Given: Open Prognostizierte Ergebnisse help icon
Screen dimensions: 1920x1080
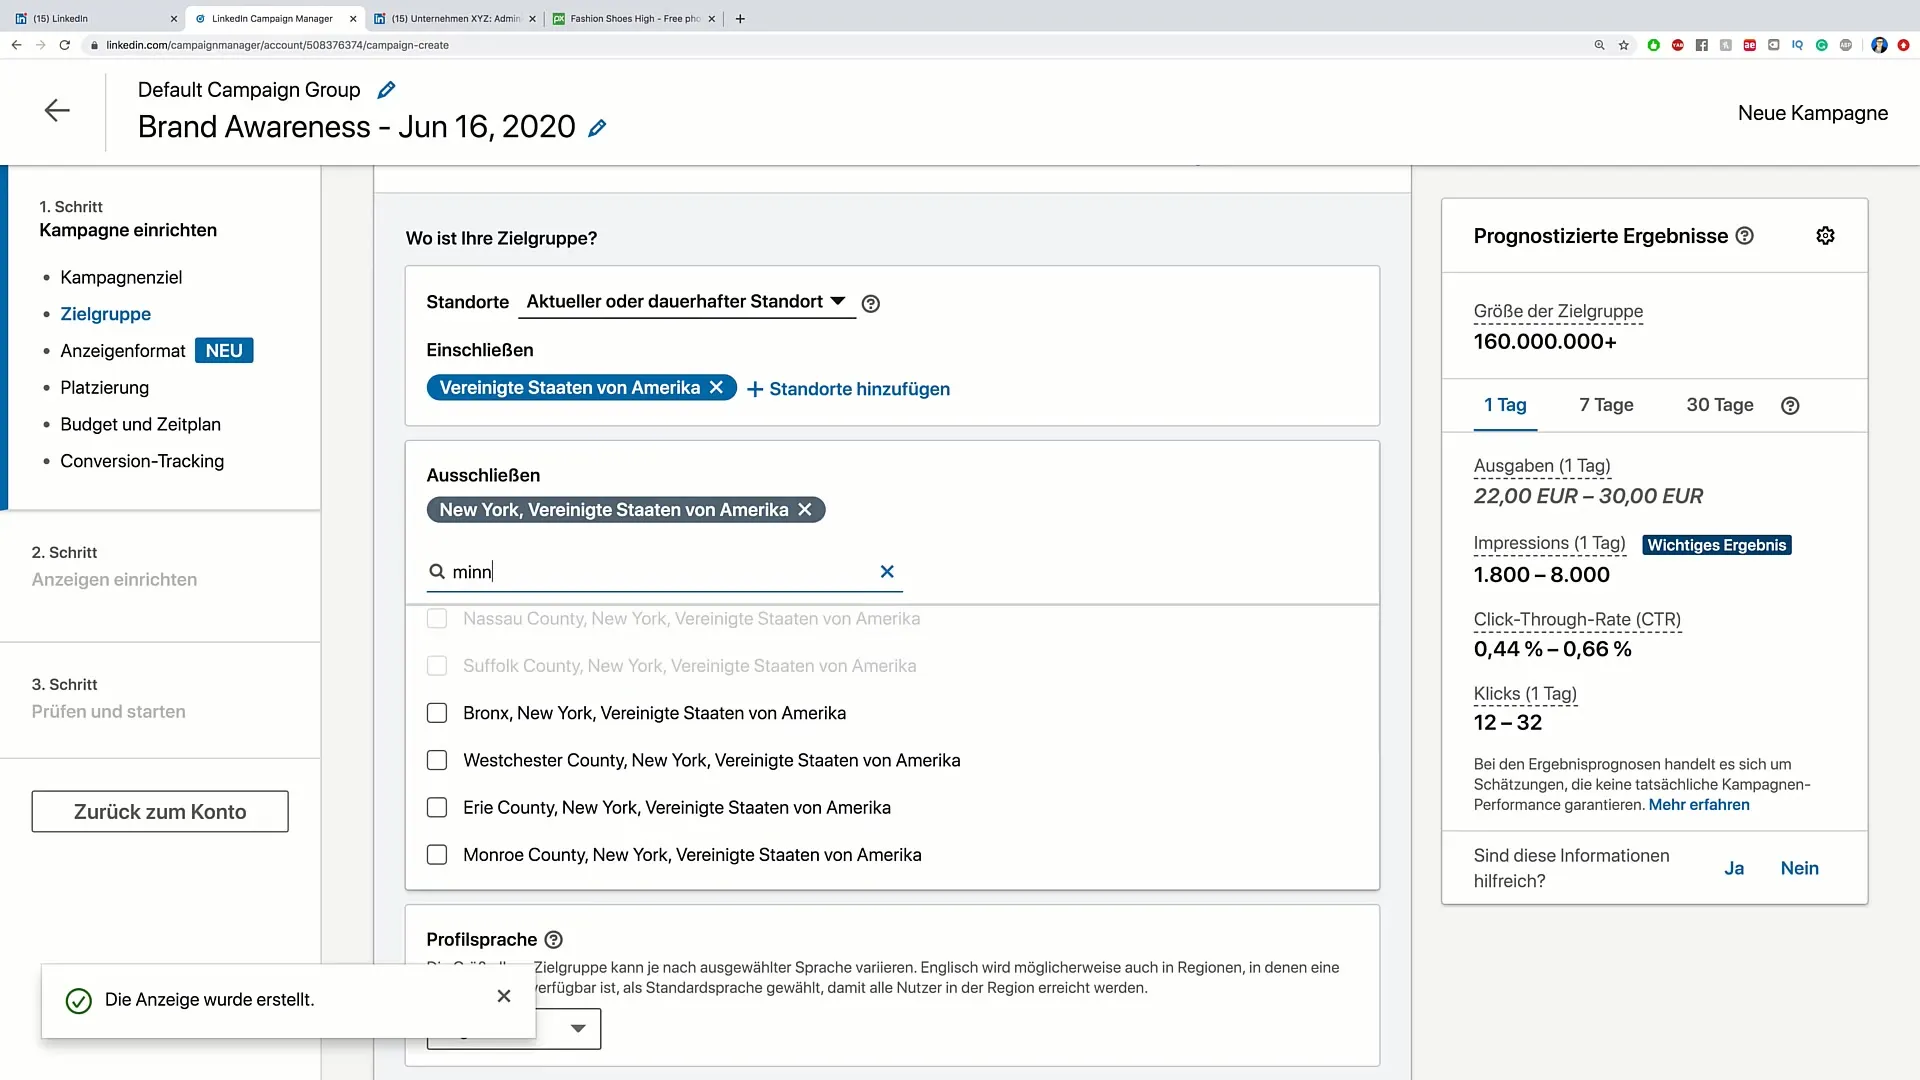Looking at the screenshot, I should (x=1745, y=236).
